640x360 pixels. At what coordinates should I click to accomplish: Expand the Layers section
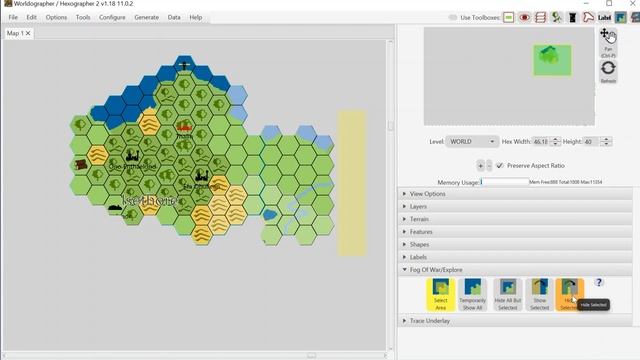515,207
